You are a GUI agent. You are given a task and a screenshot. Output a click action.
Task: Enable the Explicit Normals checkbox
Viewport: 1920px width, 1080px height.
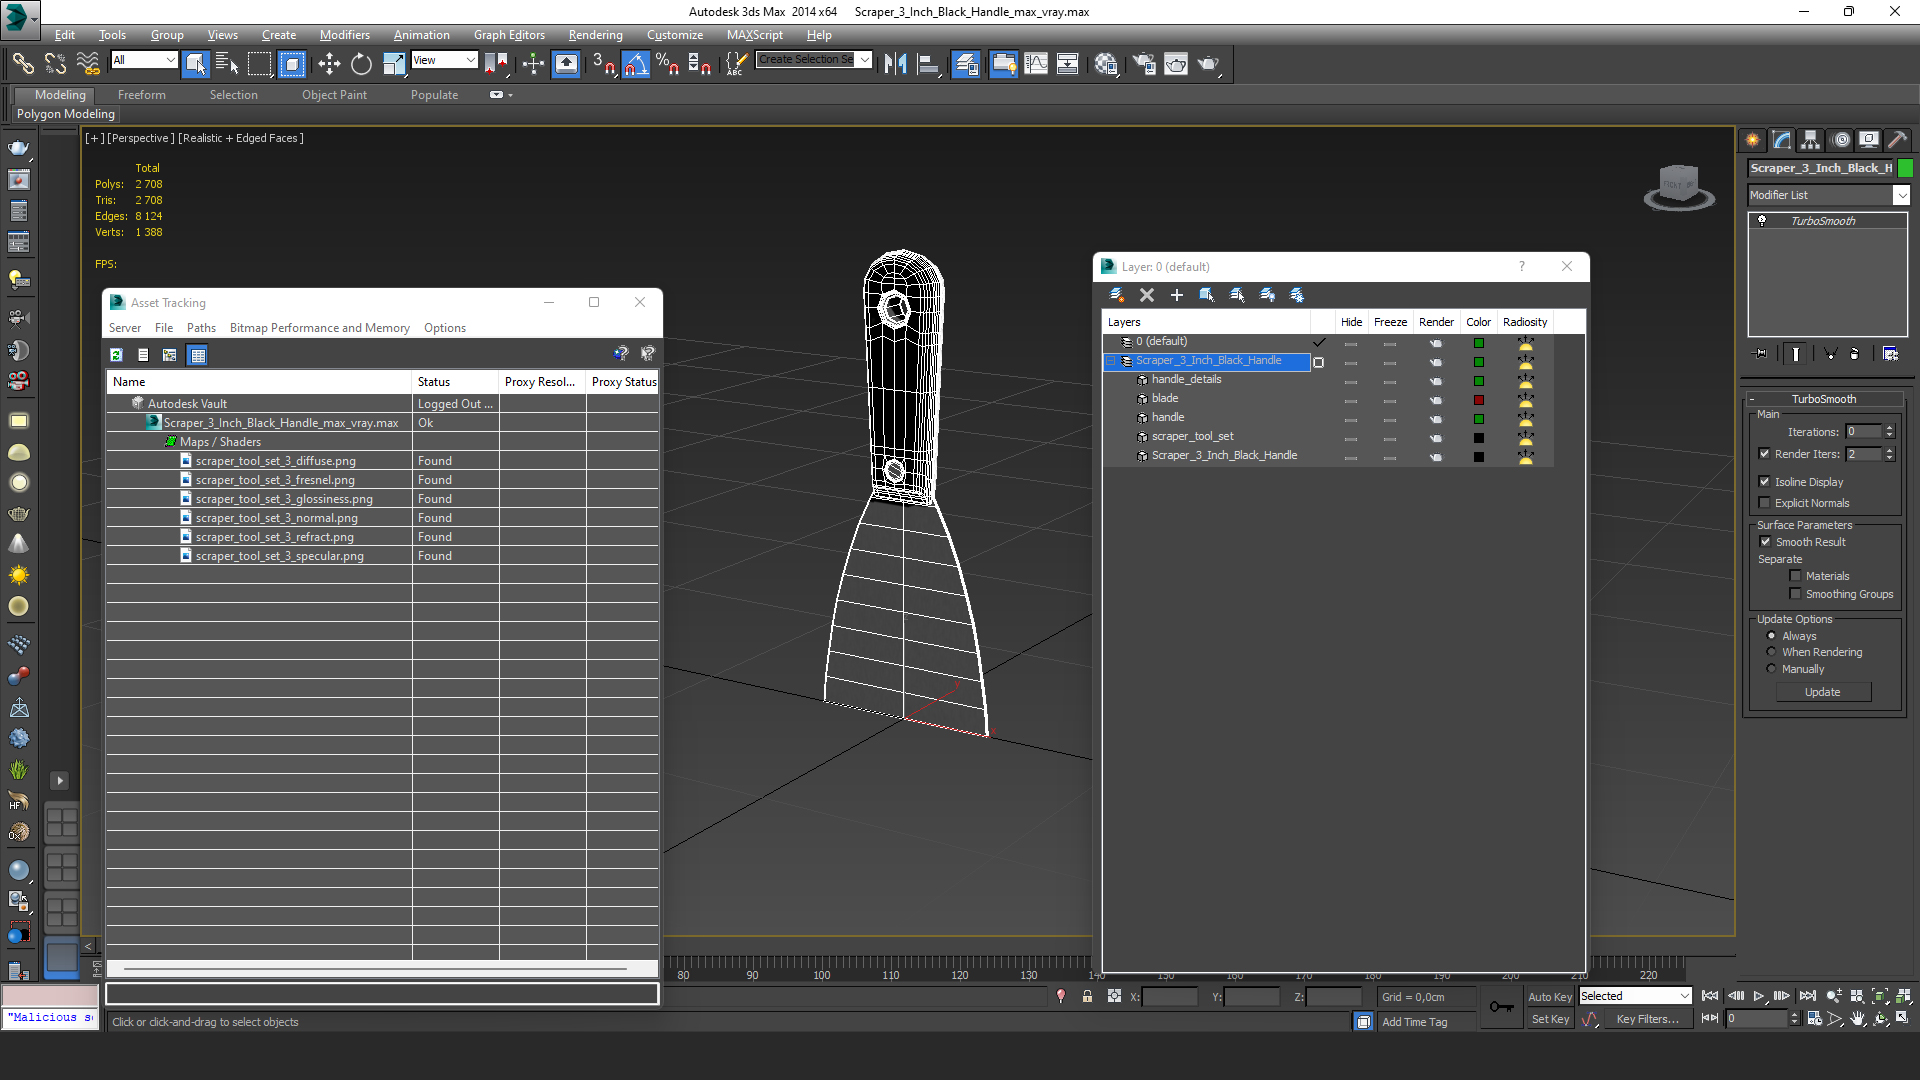pyautogui.click(x=1765, y=503)
